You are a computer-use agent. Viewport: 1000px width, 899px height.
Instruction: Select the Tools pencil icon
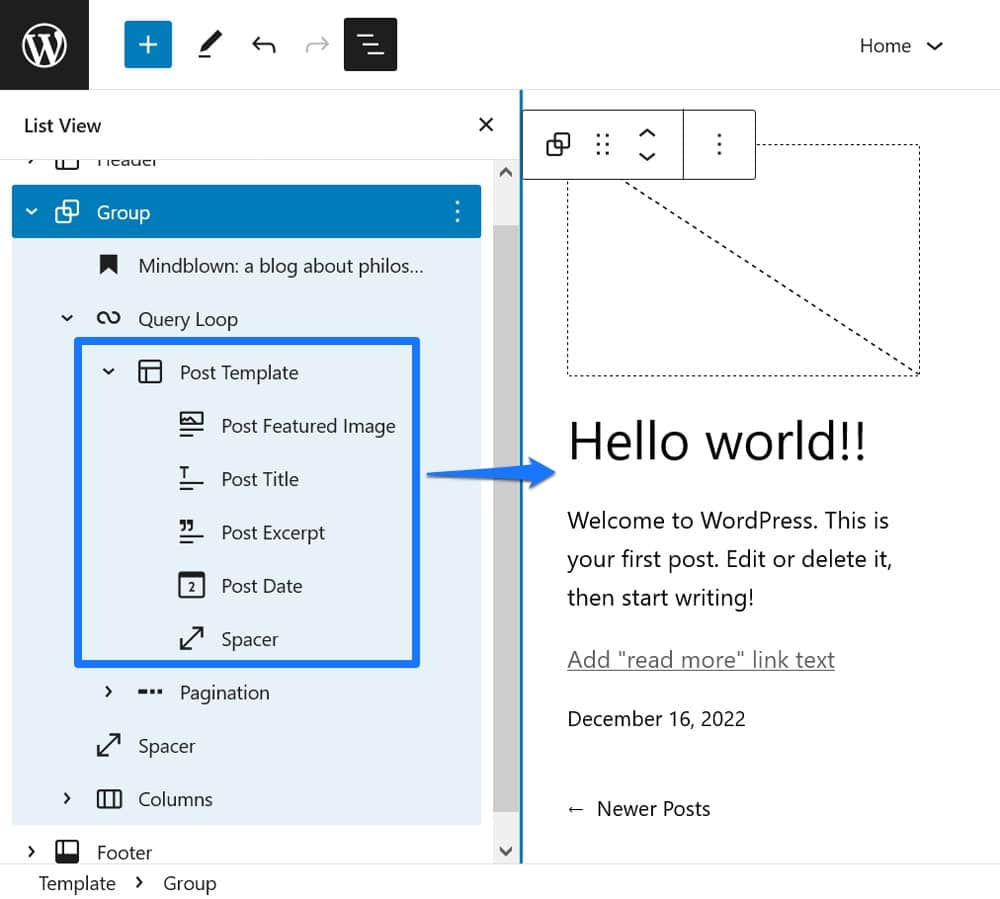coord(209,45)
